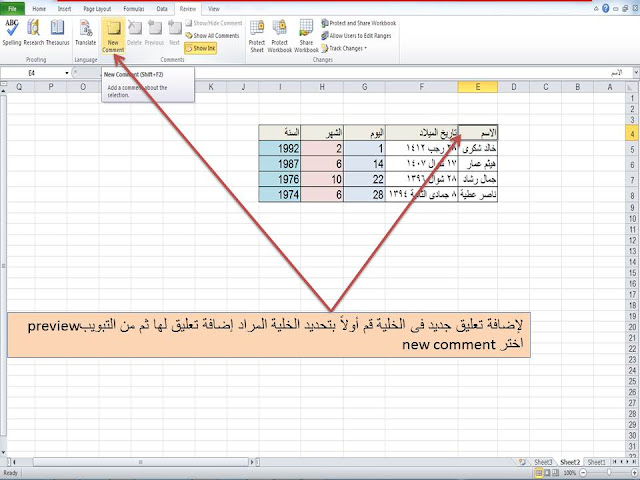Screen dimensions: 640x480
Task: Select cell containing 1974
Action: pos(280,195)
